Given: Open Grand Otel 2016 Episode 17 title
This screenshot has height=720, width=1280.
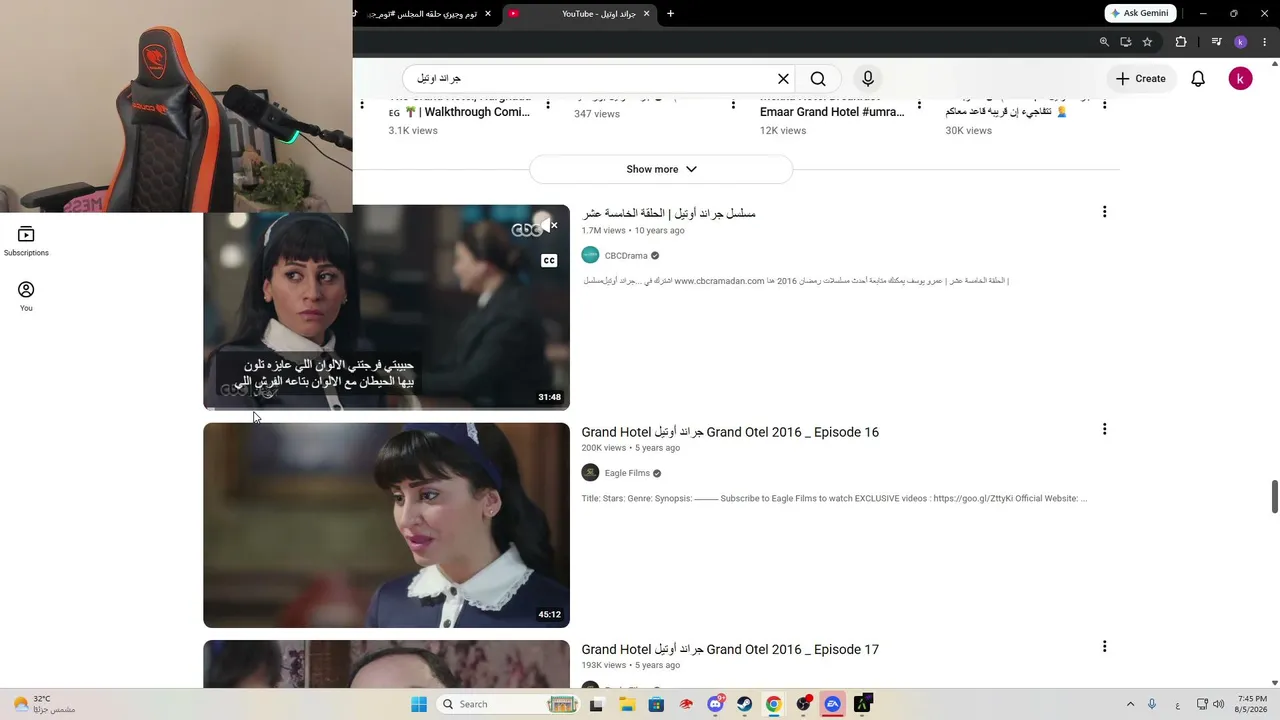Looking at the screenshot, I should pyautogui.click(x=730, y=649).
